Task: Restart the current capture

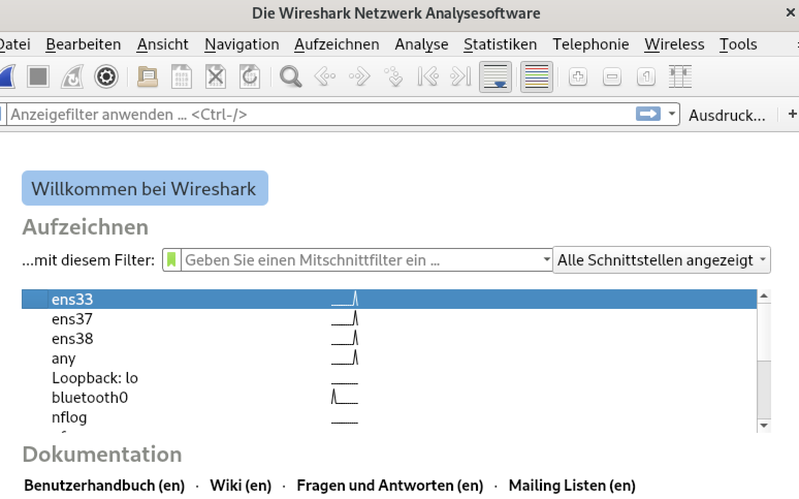Action: [72, 77]
